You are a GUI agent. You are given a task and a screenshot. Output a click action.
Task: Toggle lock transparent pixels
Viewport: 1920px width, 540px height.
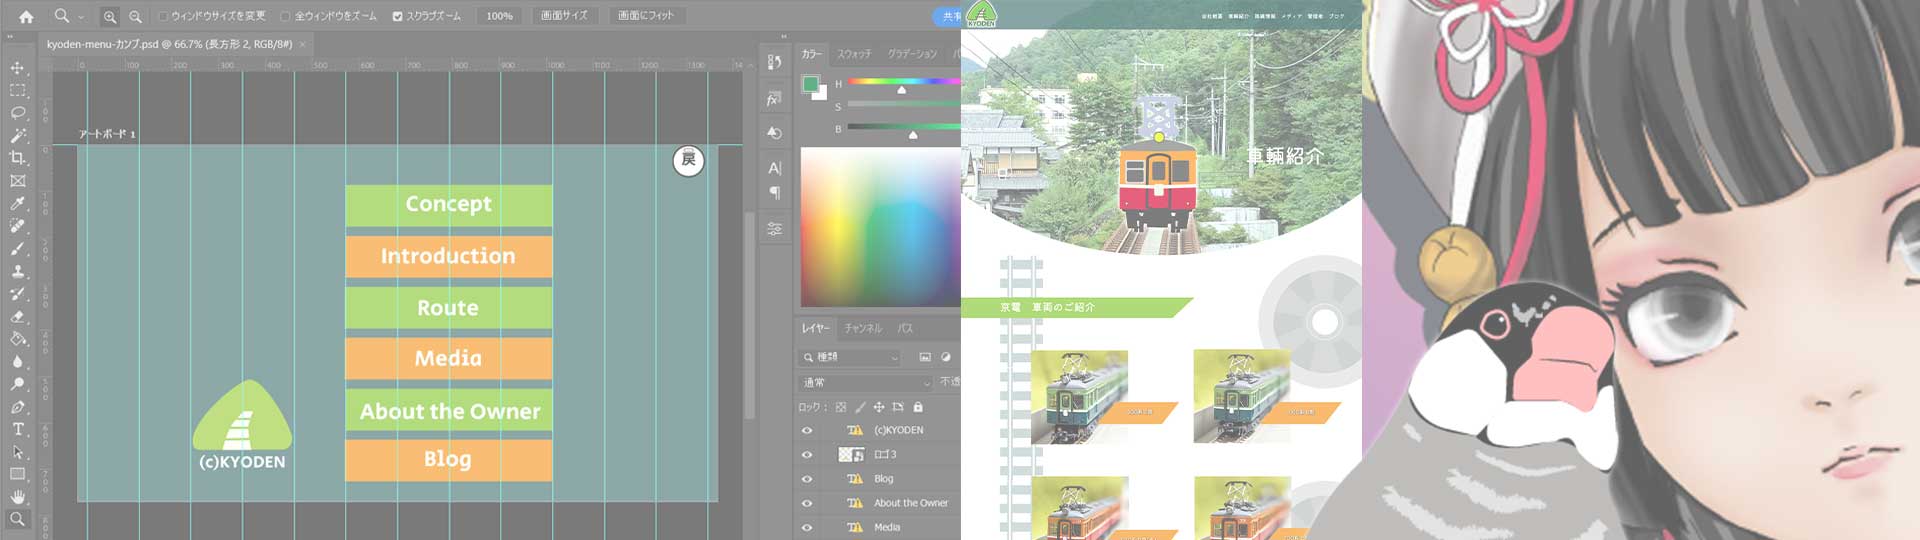(x=841, y=407)
